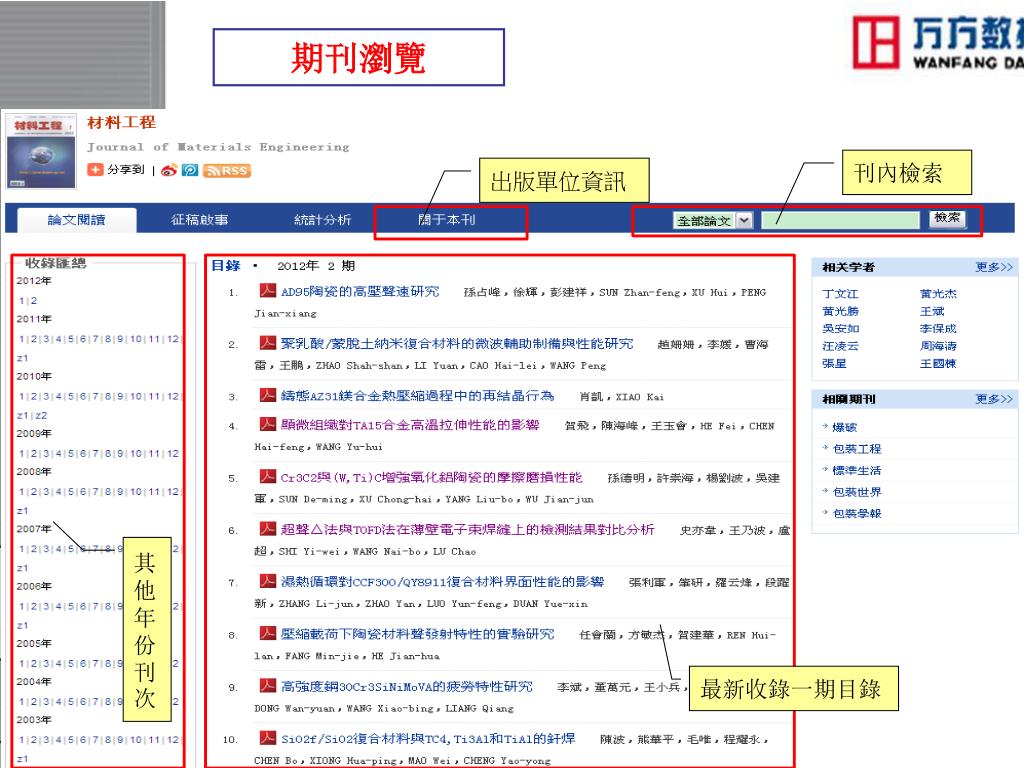
Task: Click the 材料工程 journal cover thumbnail
Action: pyautogui.click(x=40, y=152)
